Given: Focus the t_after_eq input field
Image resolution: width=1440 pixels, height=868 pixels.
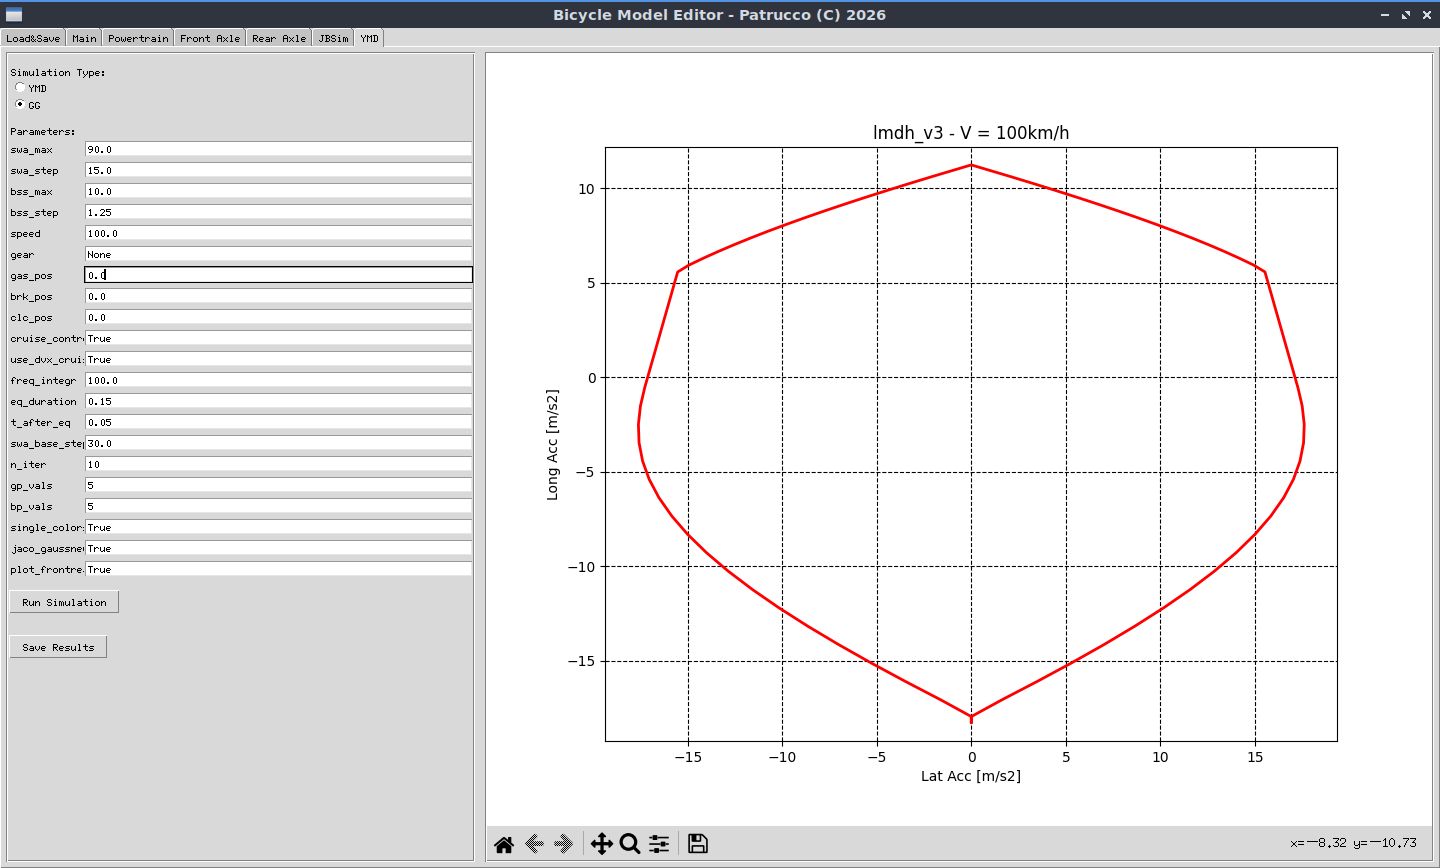Looking at the screenshot, I should pos(278,422).
